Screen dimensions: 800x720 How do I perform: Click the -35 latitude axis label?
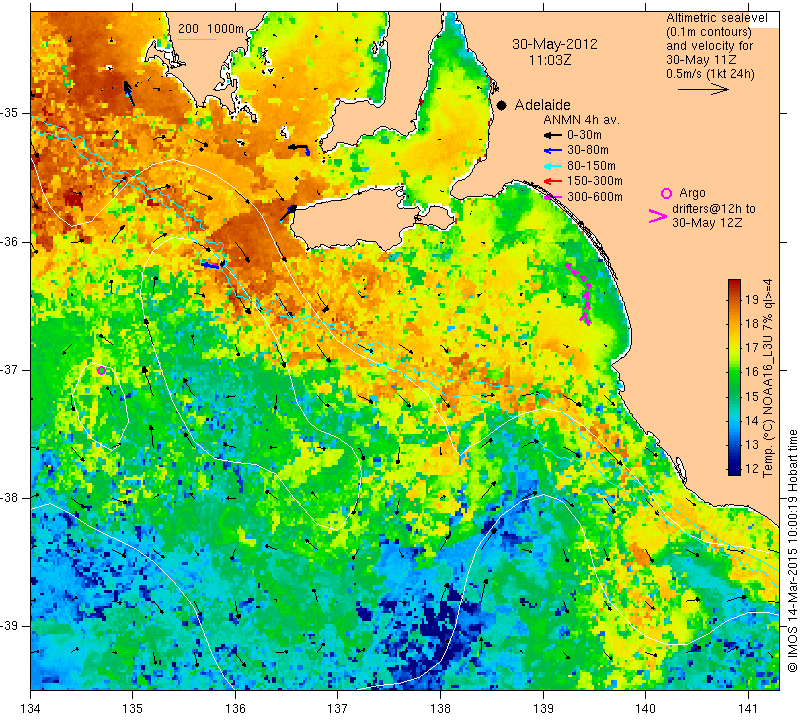coord(10,113)
